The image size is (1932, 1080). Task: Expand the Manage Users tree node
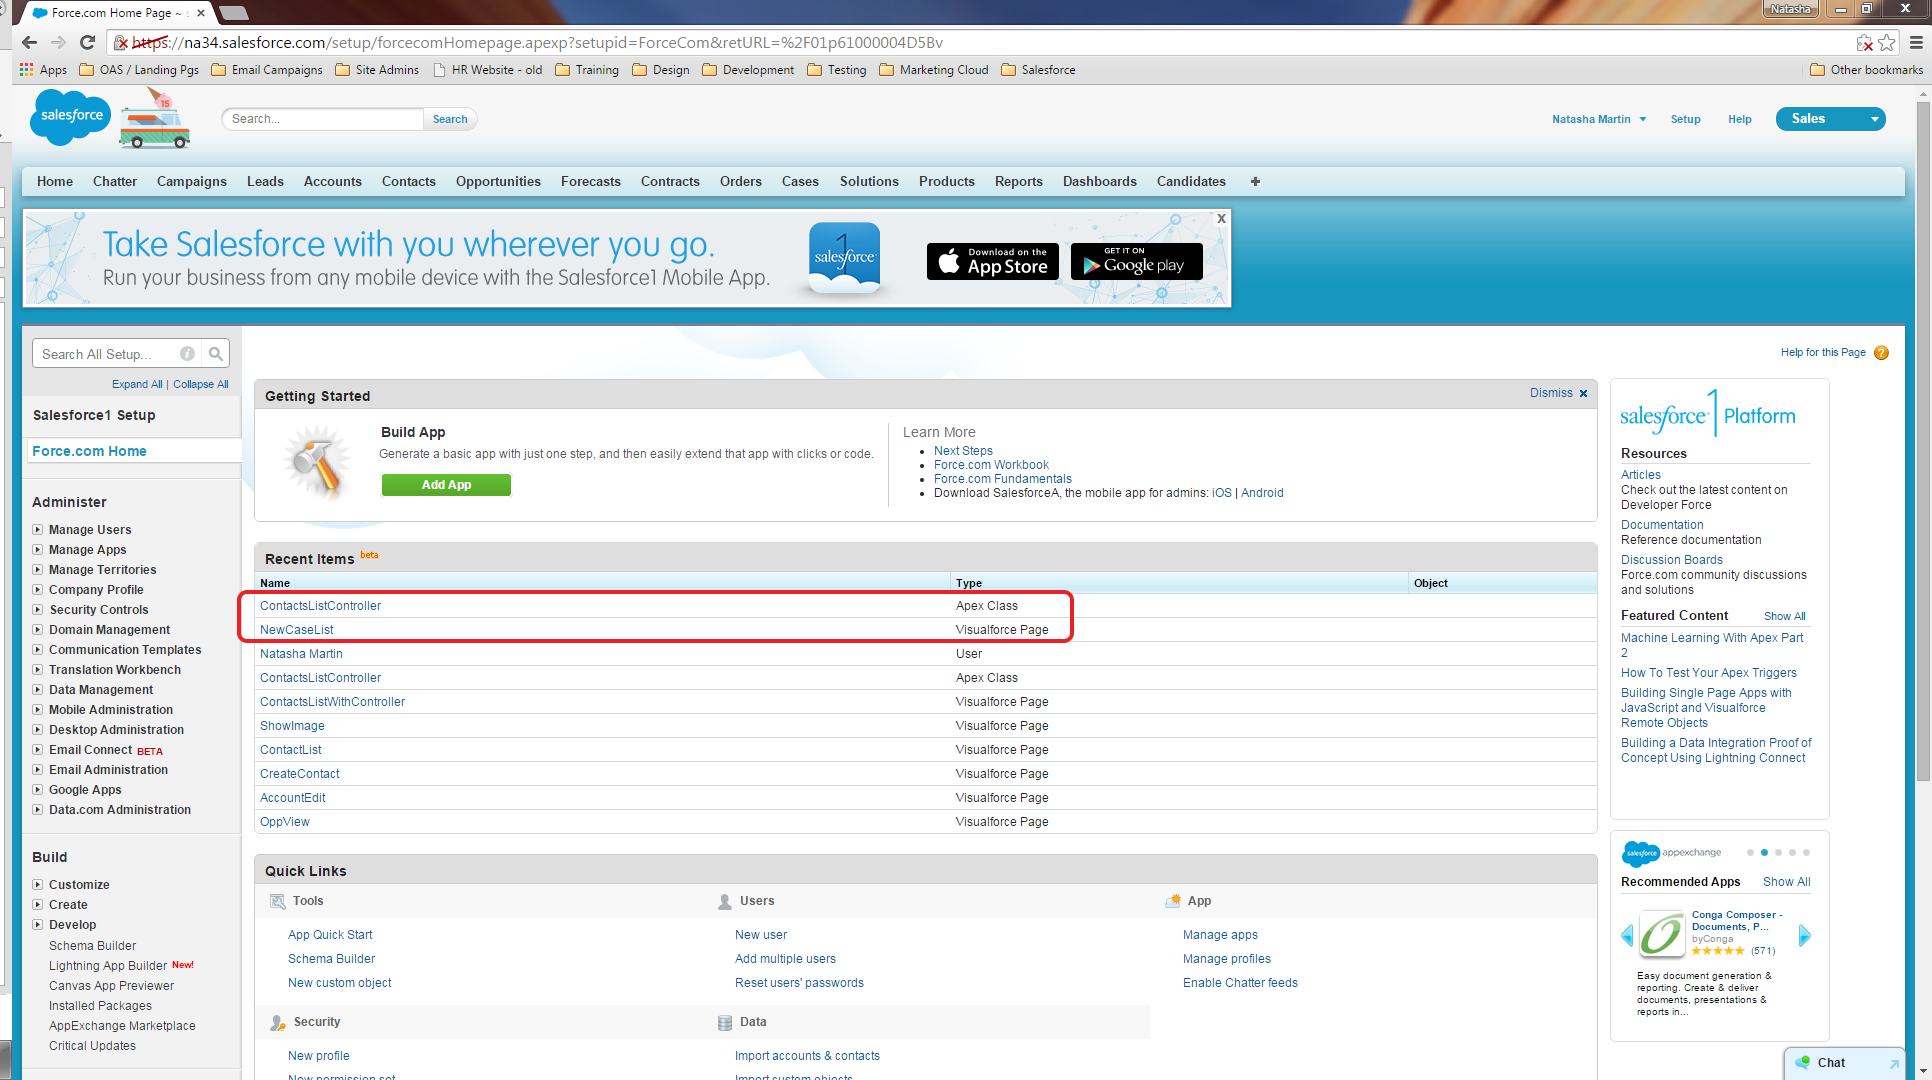(38, 530)
